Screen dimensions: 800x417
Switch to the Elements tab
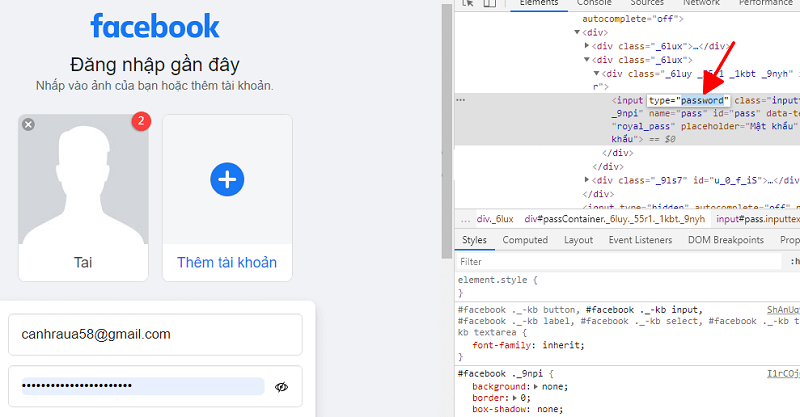[539, 3]
